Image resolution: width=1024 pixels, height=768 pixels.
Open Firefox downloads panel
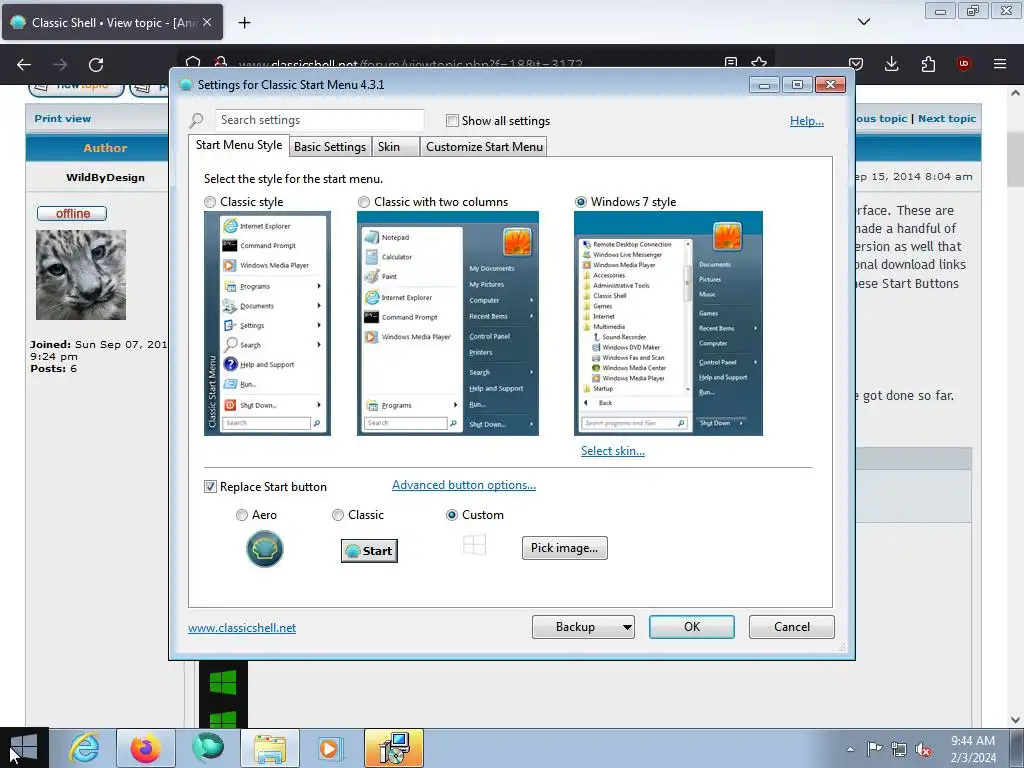[x=891, y=64]
